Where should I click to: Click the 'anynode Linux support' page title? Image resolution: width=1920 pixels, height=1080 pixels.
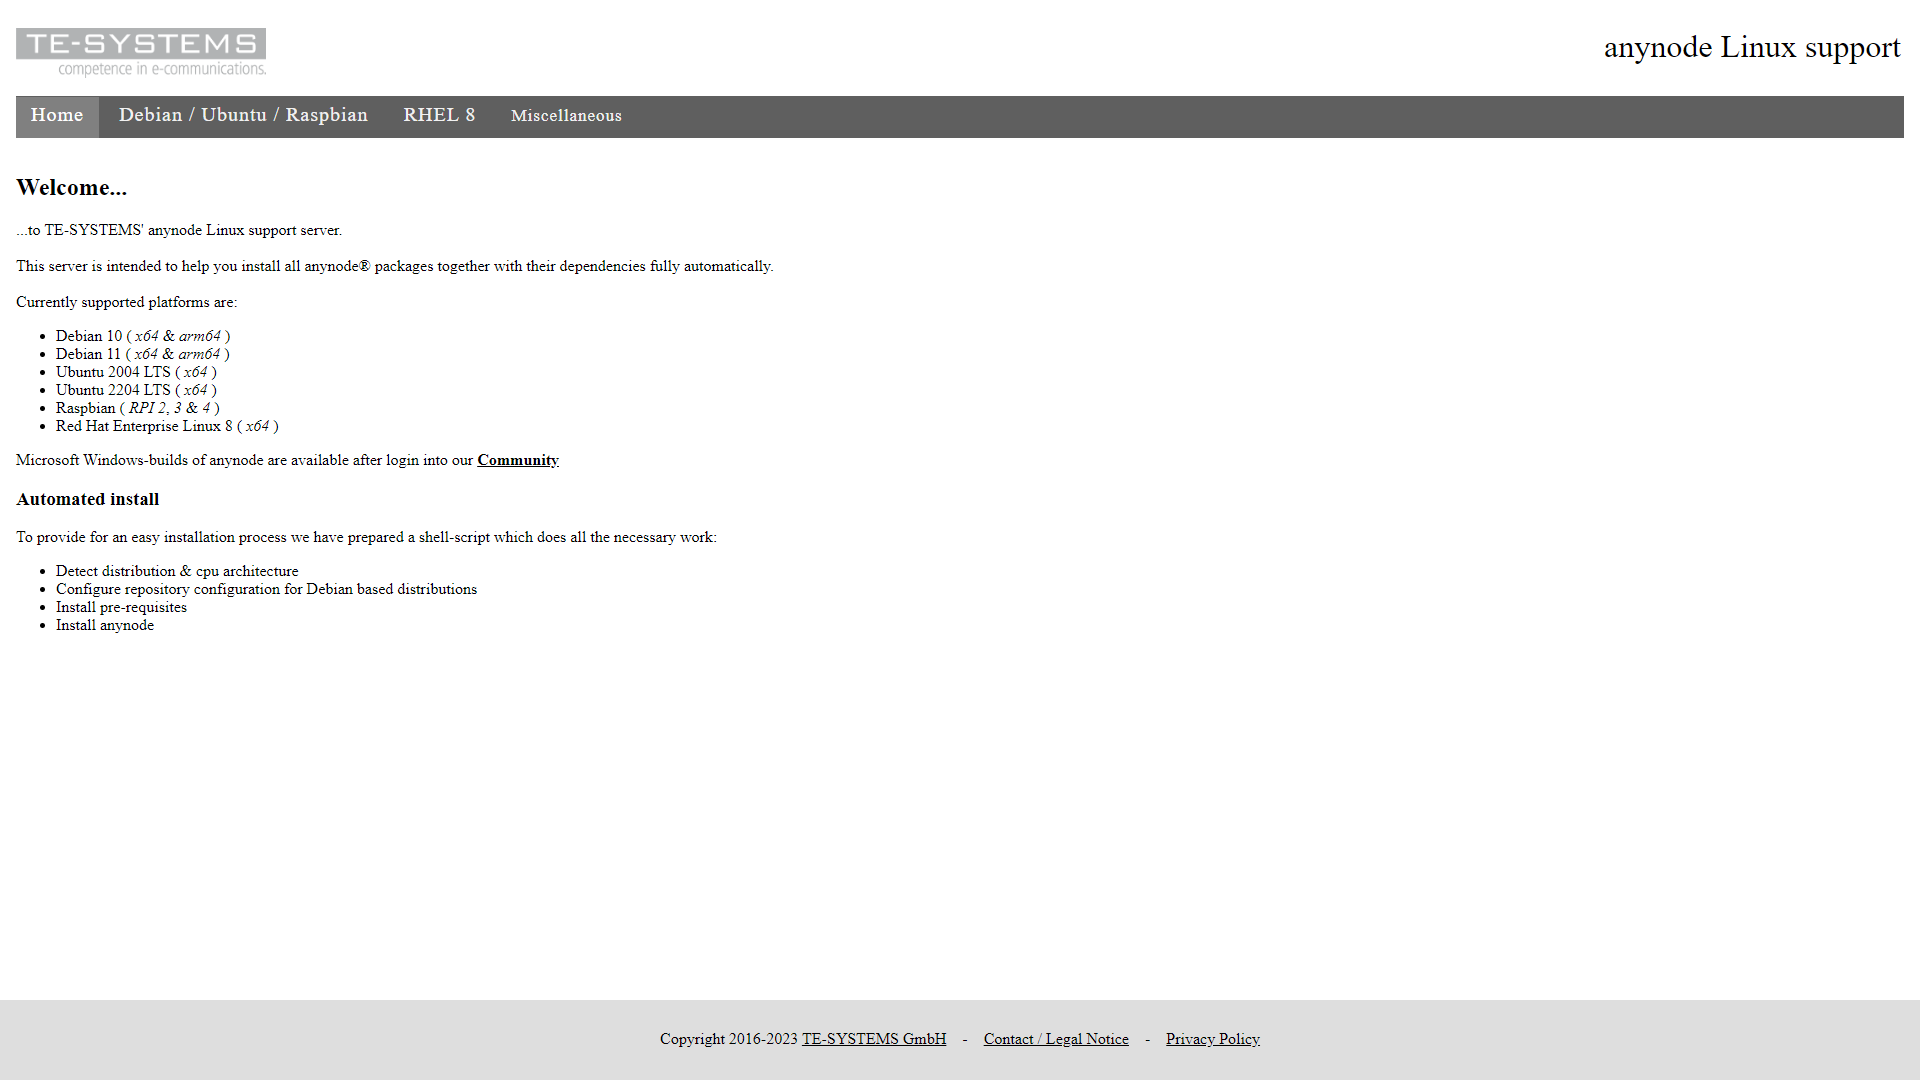click(x=1752, y=47)
